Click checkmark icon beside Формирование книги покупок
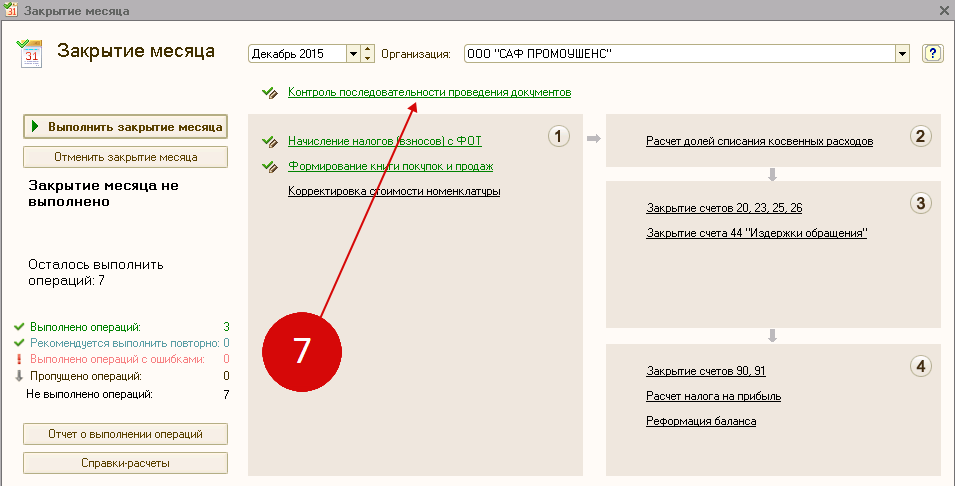 pos(269,167)
